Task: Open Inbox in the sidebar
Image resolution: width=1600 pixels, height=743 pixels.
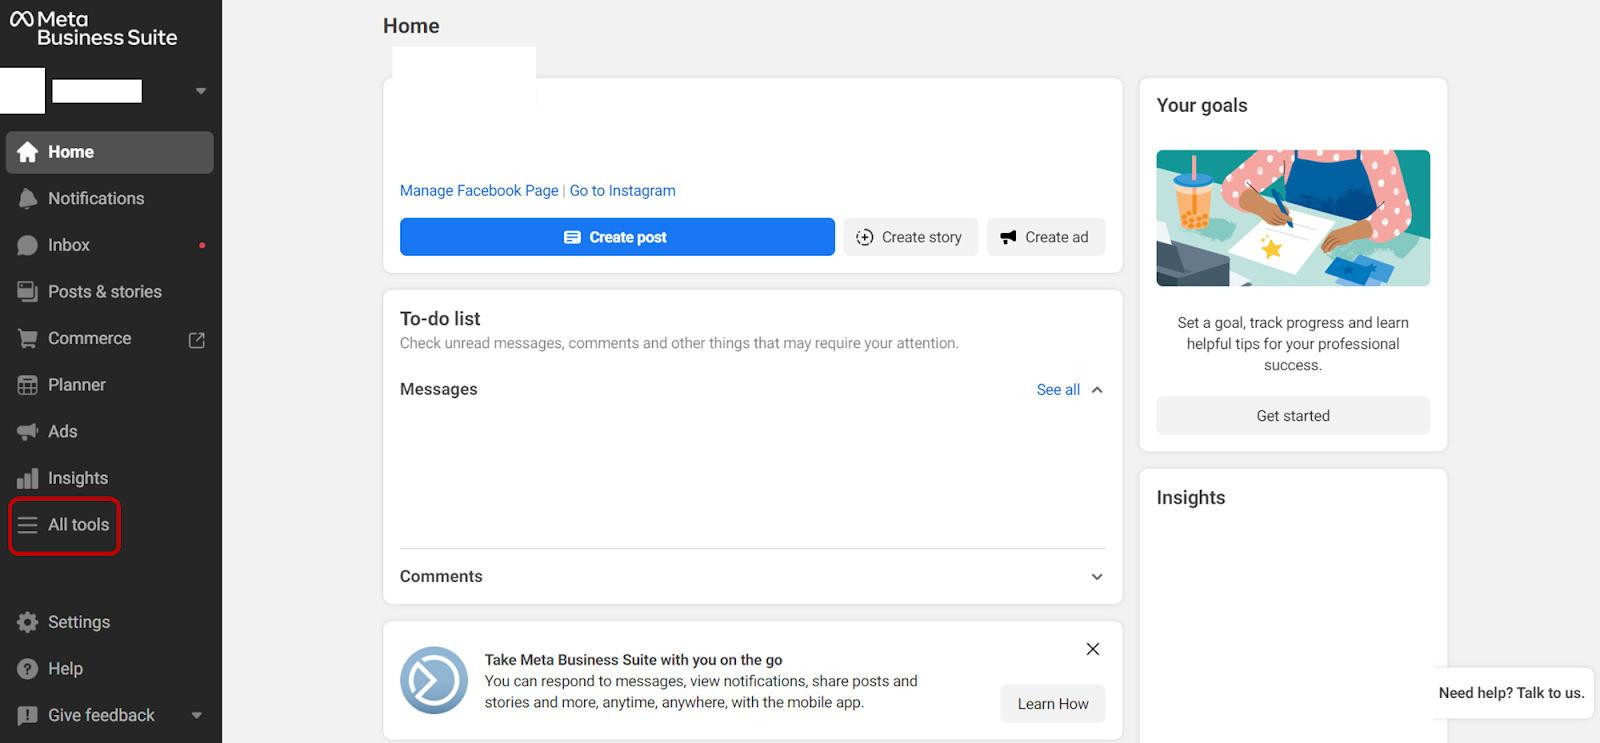Action: (x=110, y=245)
